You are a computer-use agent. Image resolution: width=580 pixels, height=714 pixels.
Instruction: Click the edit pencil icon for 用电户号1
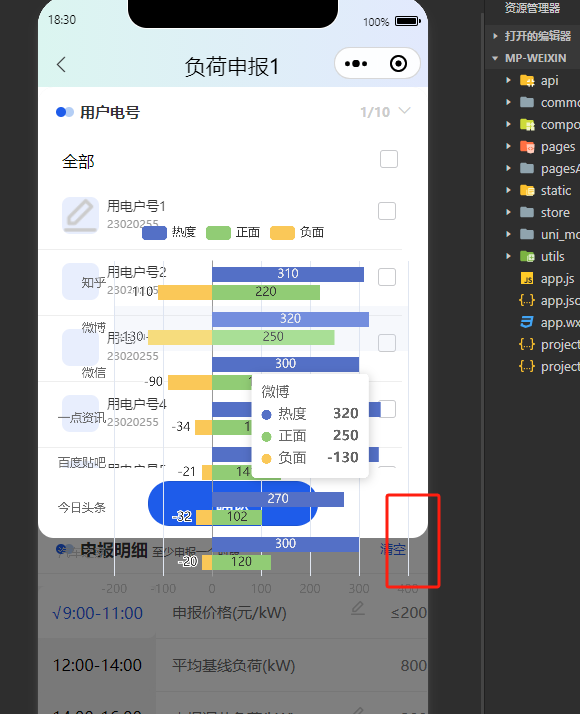coord(81,215)
